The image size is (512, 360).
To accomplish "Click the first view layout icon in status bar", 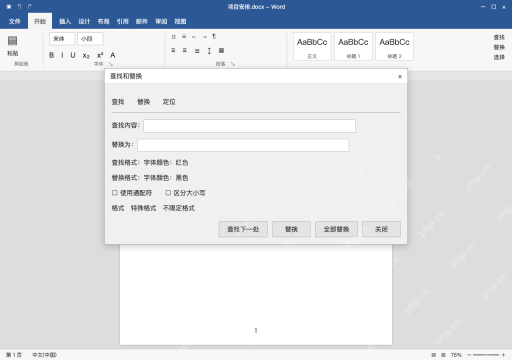I will (434, 355).
